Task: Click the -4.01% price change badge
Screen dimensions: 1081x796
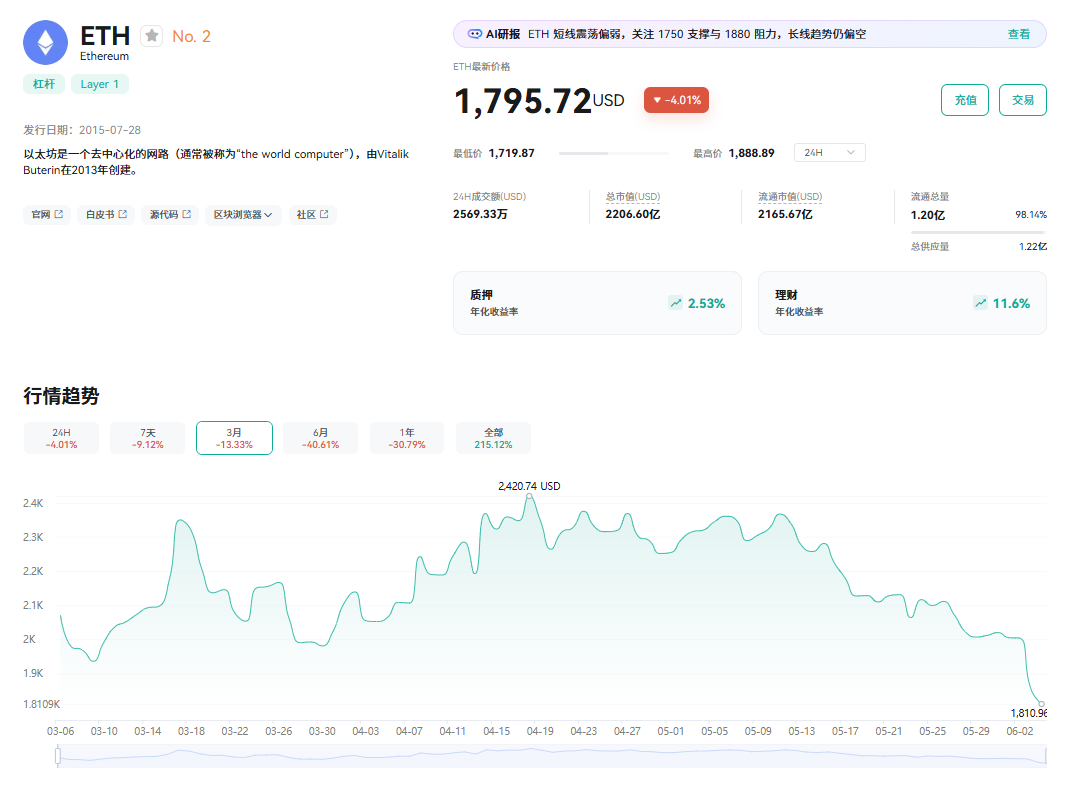Action: tap(676, 100)
